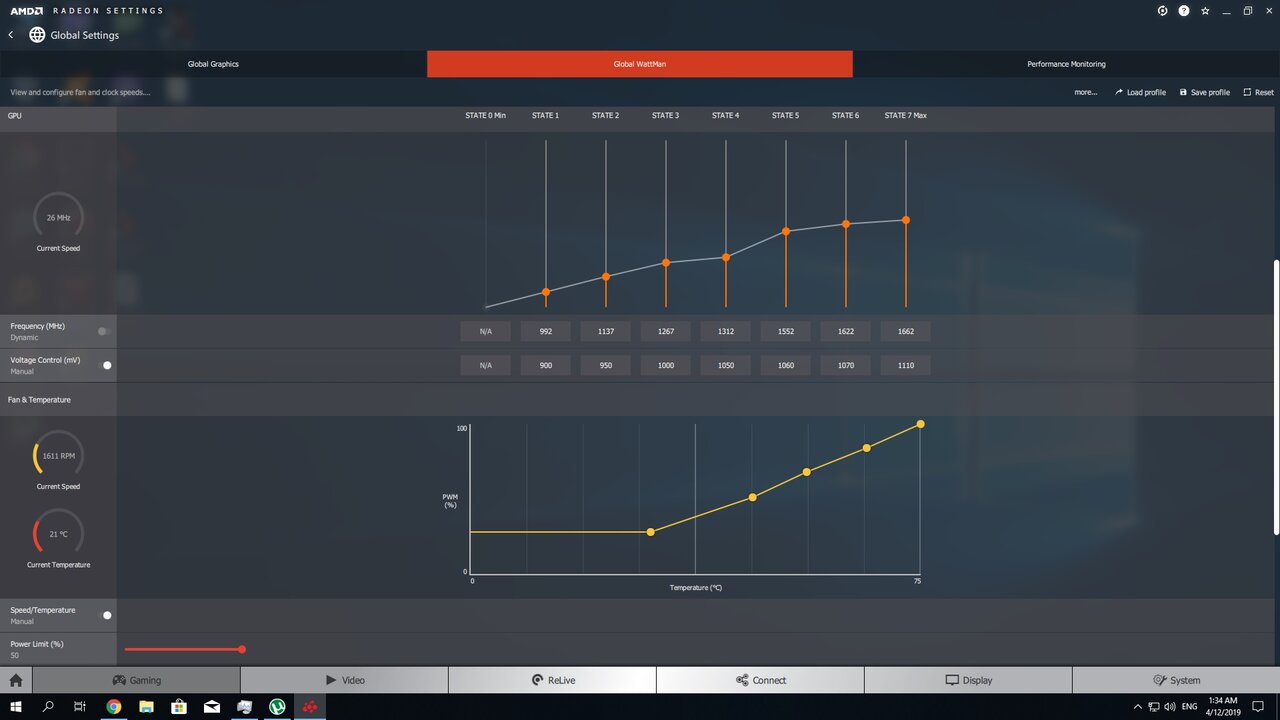Click the favorites star icon
1280x720 pixels.
(1205, 11)
